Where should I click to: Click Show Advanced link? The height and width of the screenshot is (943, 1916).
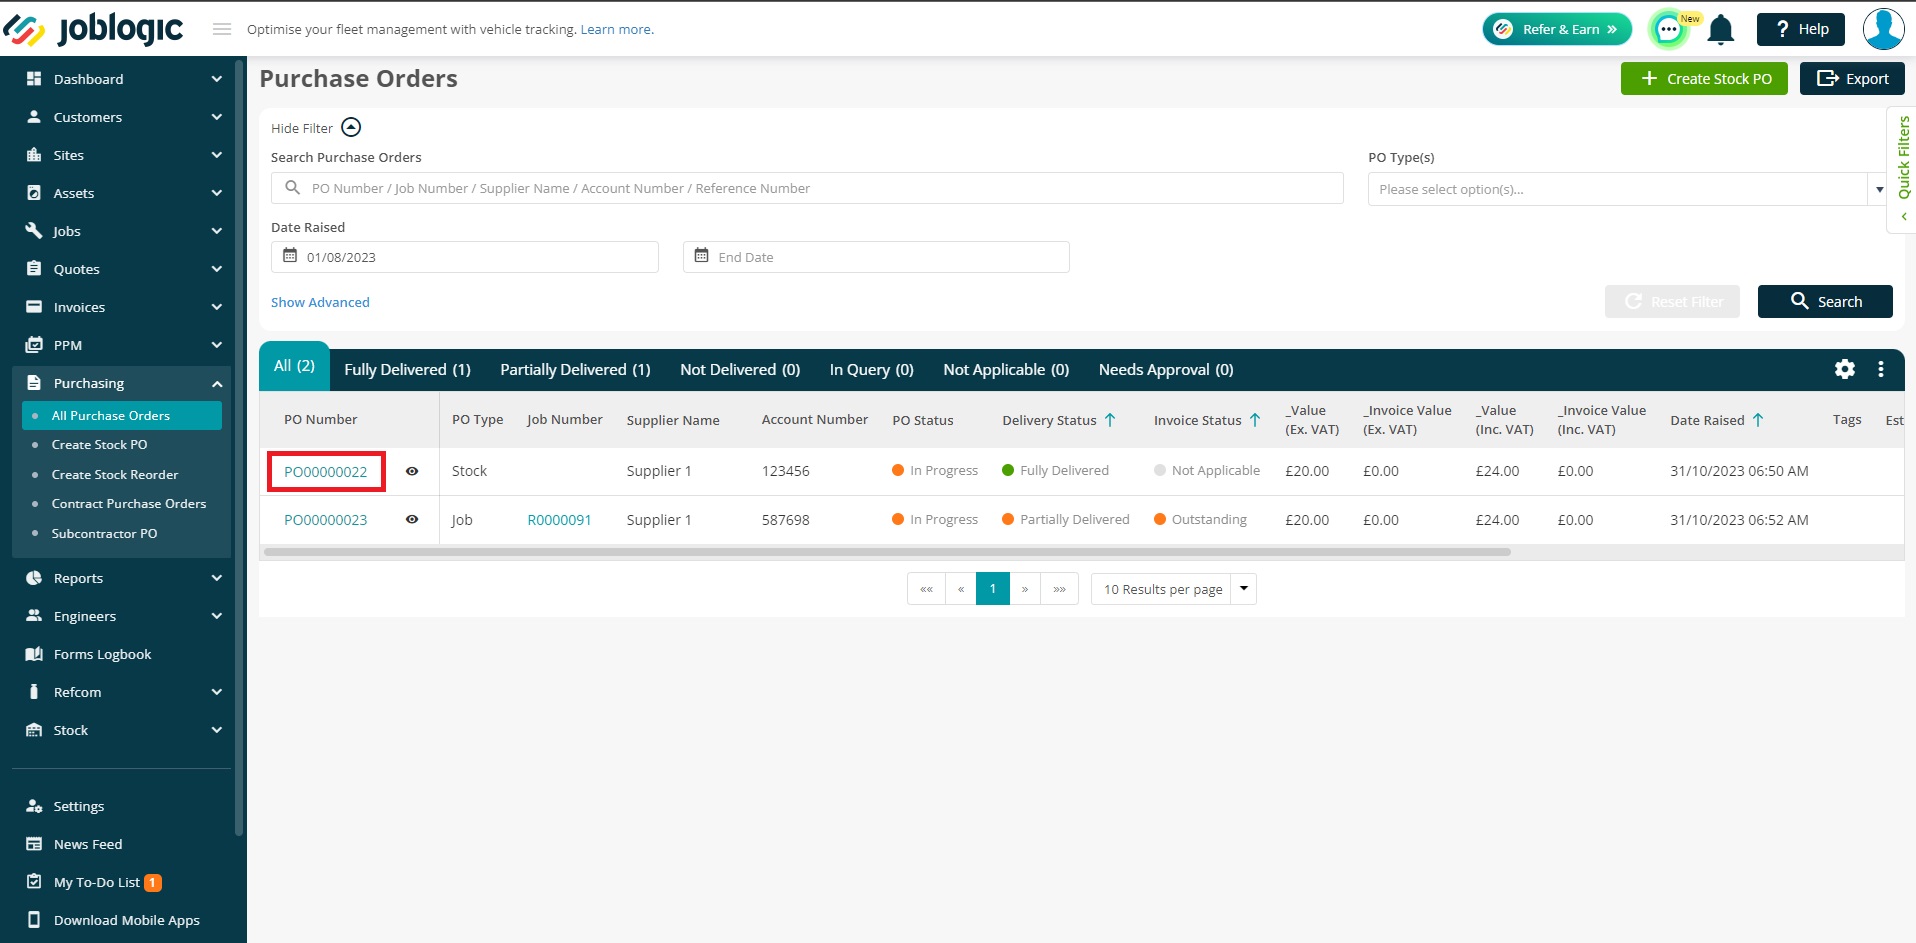coord(320,302)
